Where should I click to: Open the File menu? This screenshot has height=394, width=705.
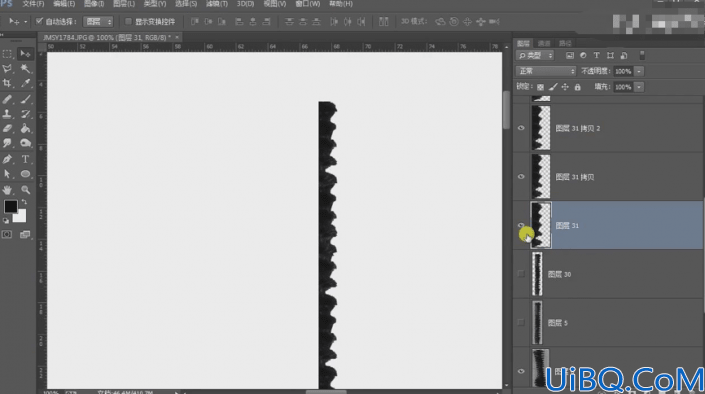pos(33,4)
